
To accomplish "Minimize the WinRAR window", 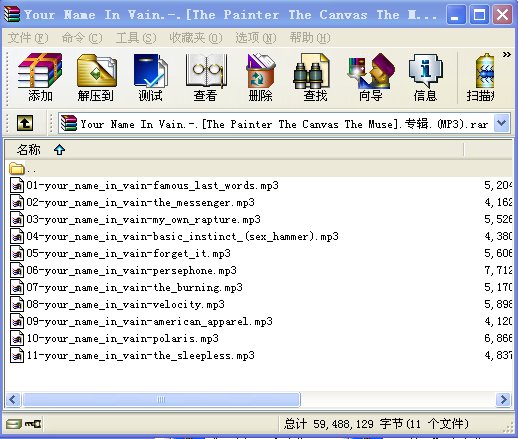I will 456,15.
